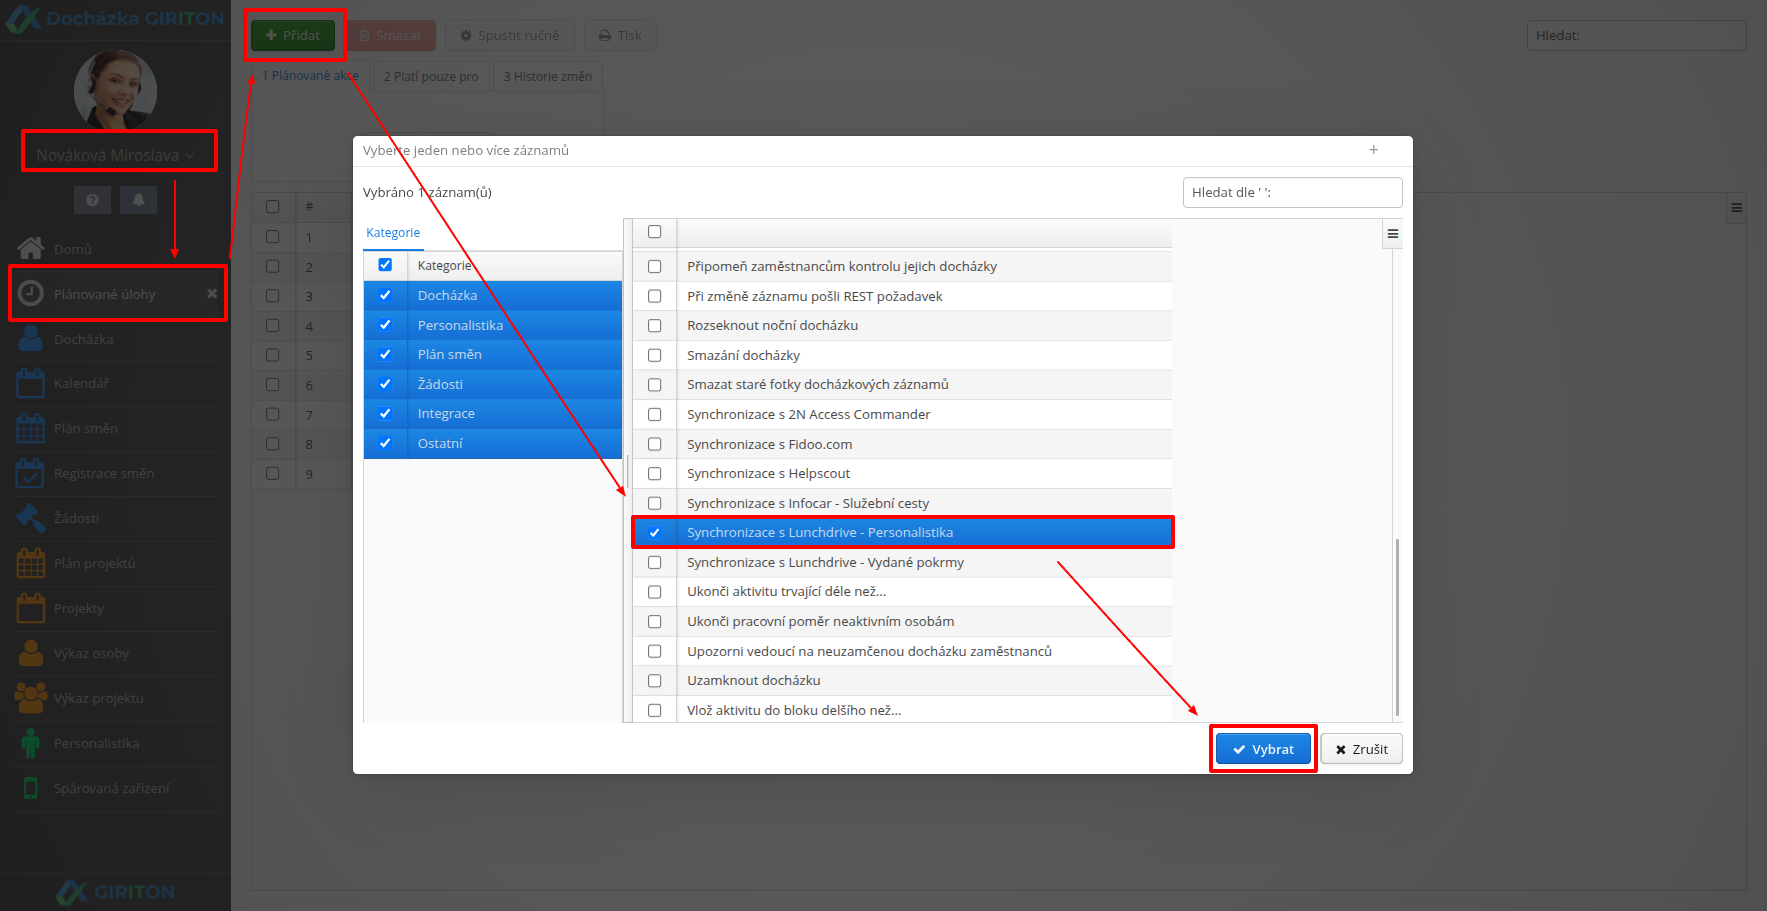Select row Rozseknout noční docházku
The height and width of the screenshot is (911, 1767).
902,326
